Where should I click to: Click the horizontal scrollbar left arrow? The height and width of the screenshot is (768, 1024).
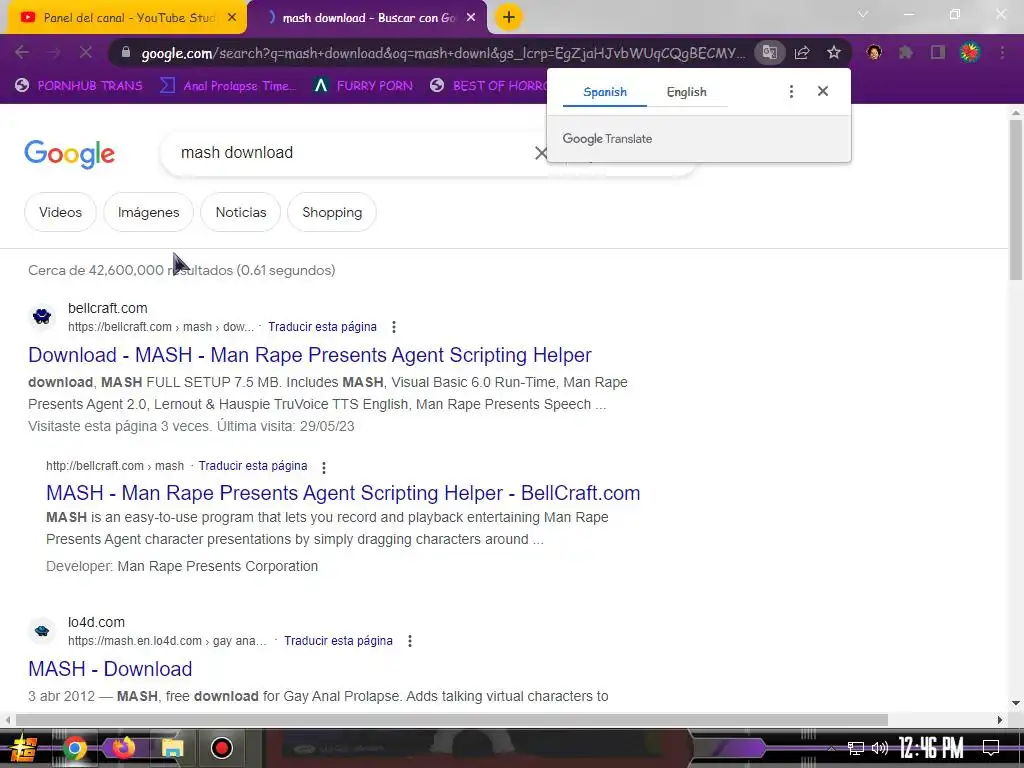coord(7,720)
